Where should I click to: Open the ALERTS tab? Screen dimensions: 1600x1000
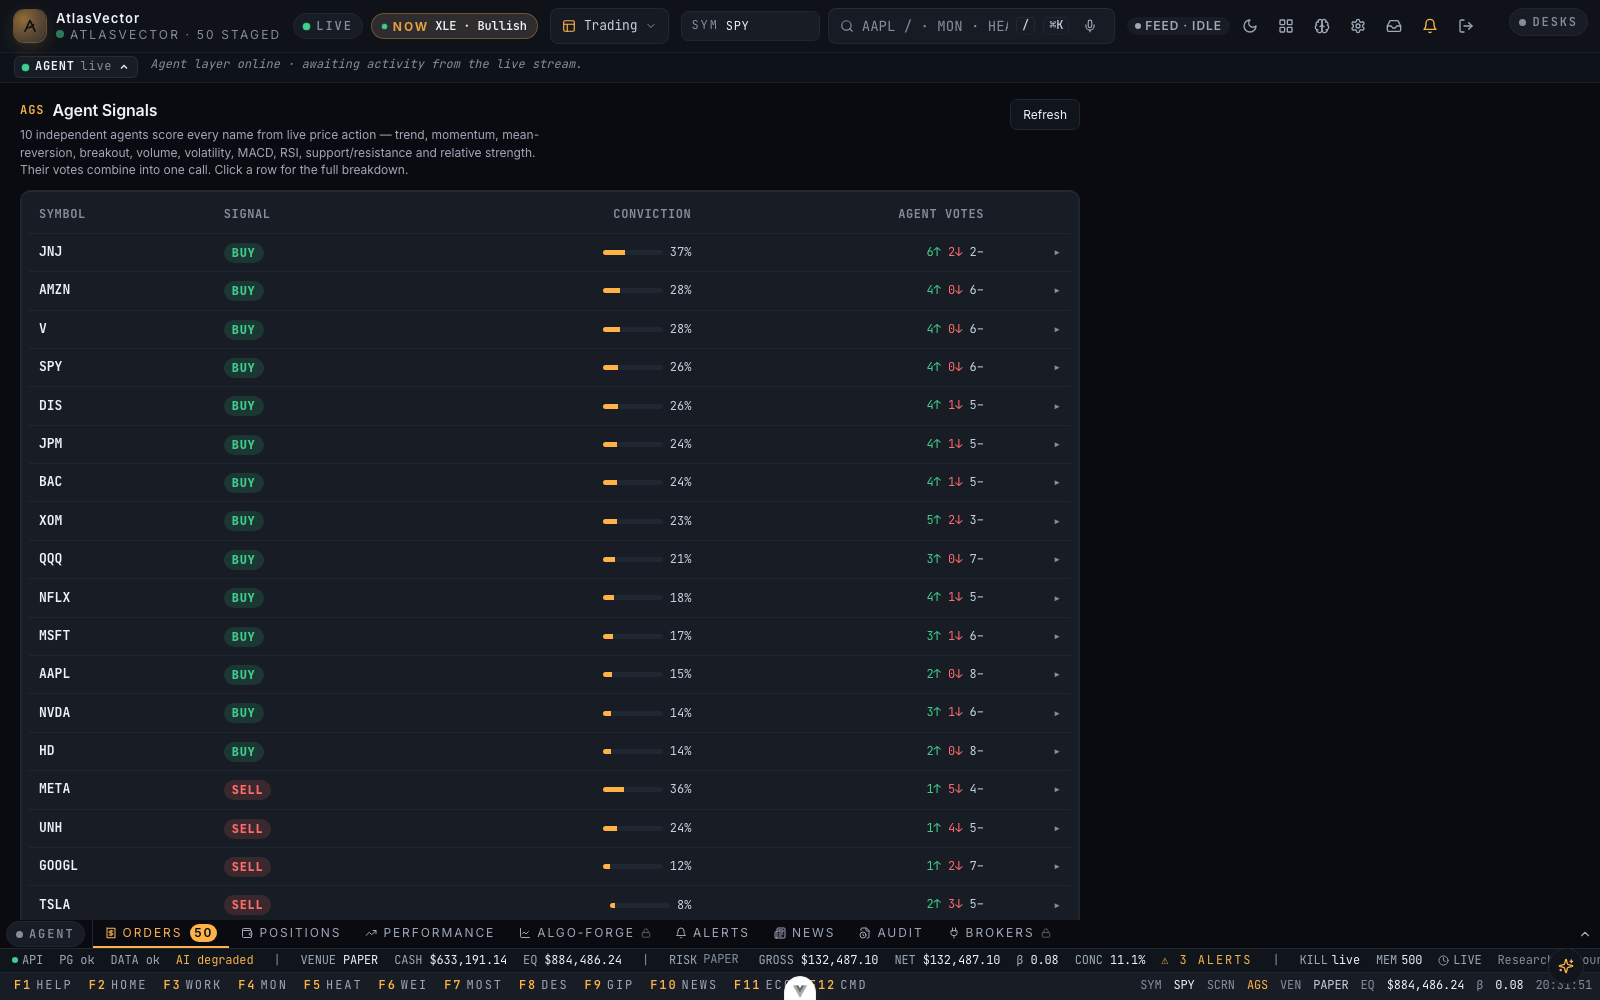tap(712, 933)
